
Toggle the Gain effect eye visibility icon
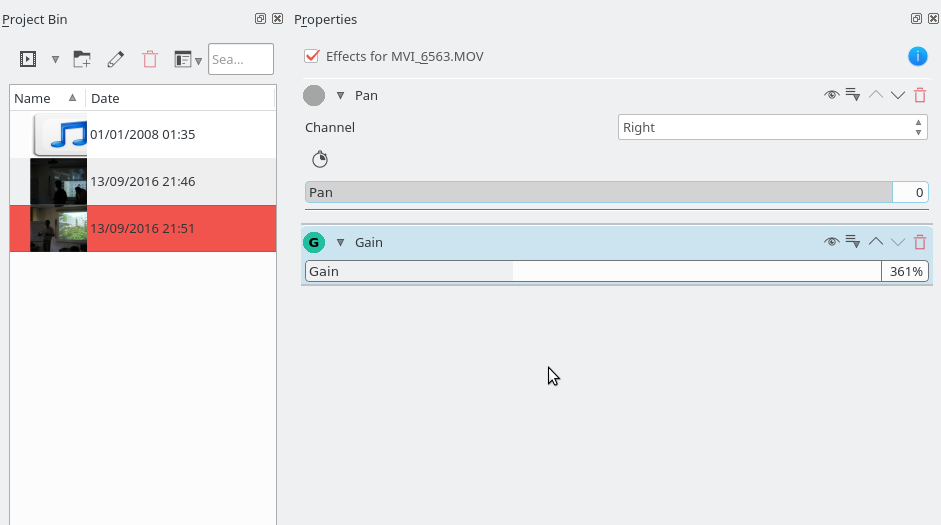[831, 242]
